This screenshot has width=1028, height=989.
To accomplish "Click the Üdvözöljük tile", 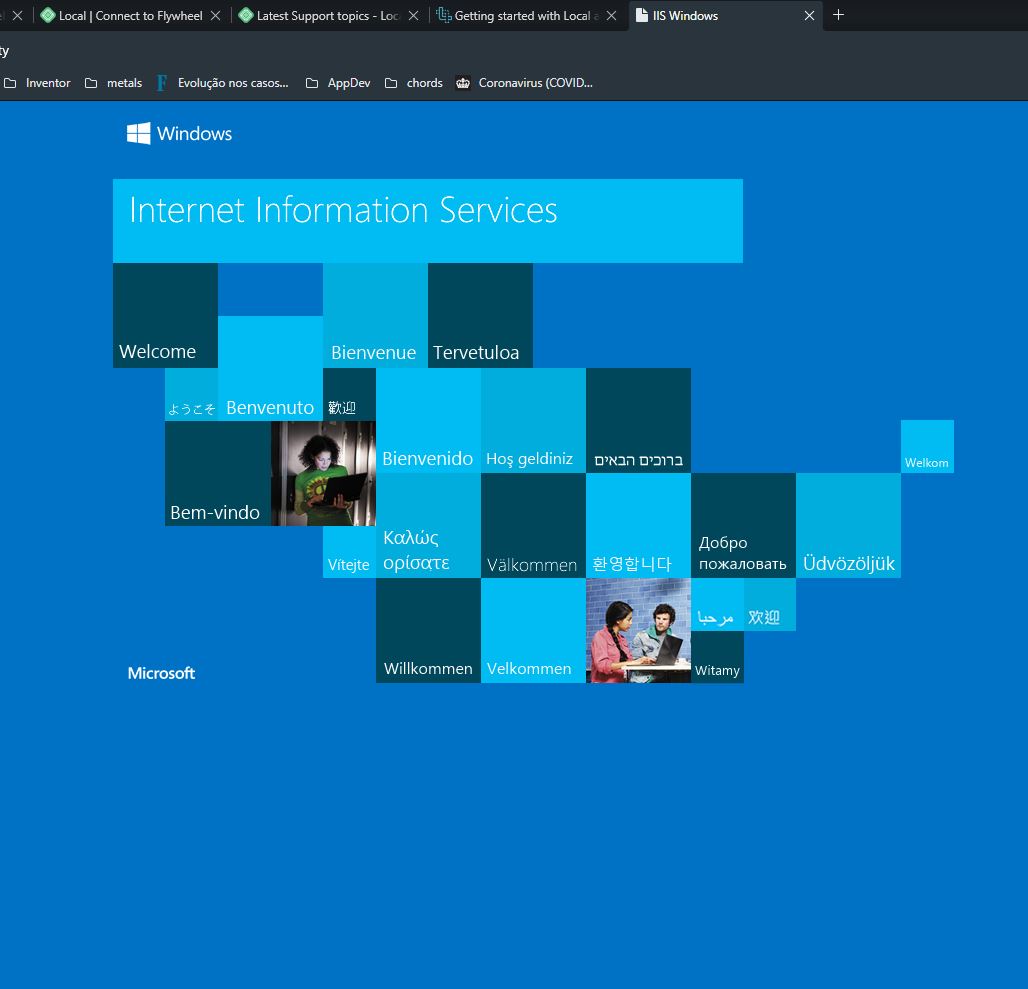I will pos(848,526).
